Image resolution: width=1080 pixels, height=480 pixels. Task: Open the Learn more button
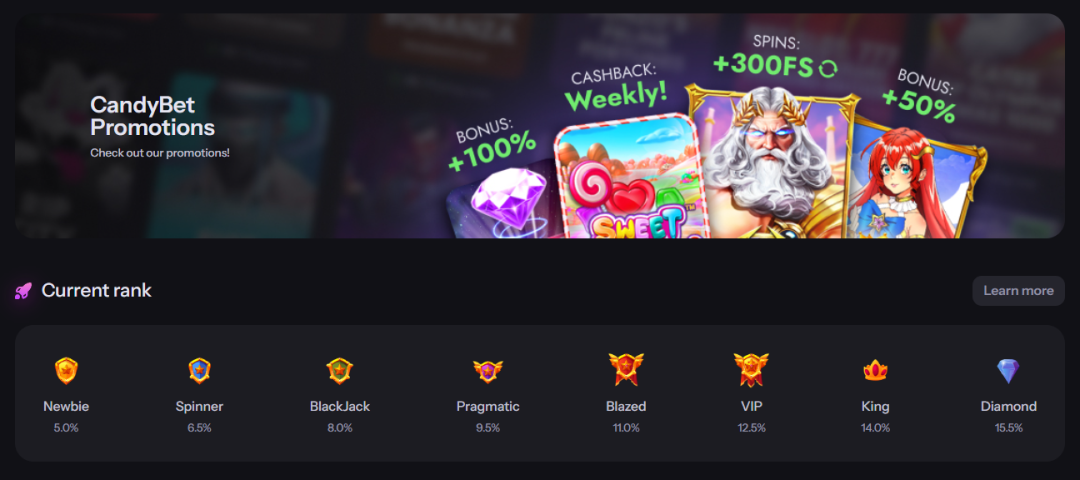pyautogui.click(x=1018, y=291)
